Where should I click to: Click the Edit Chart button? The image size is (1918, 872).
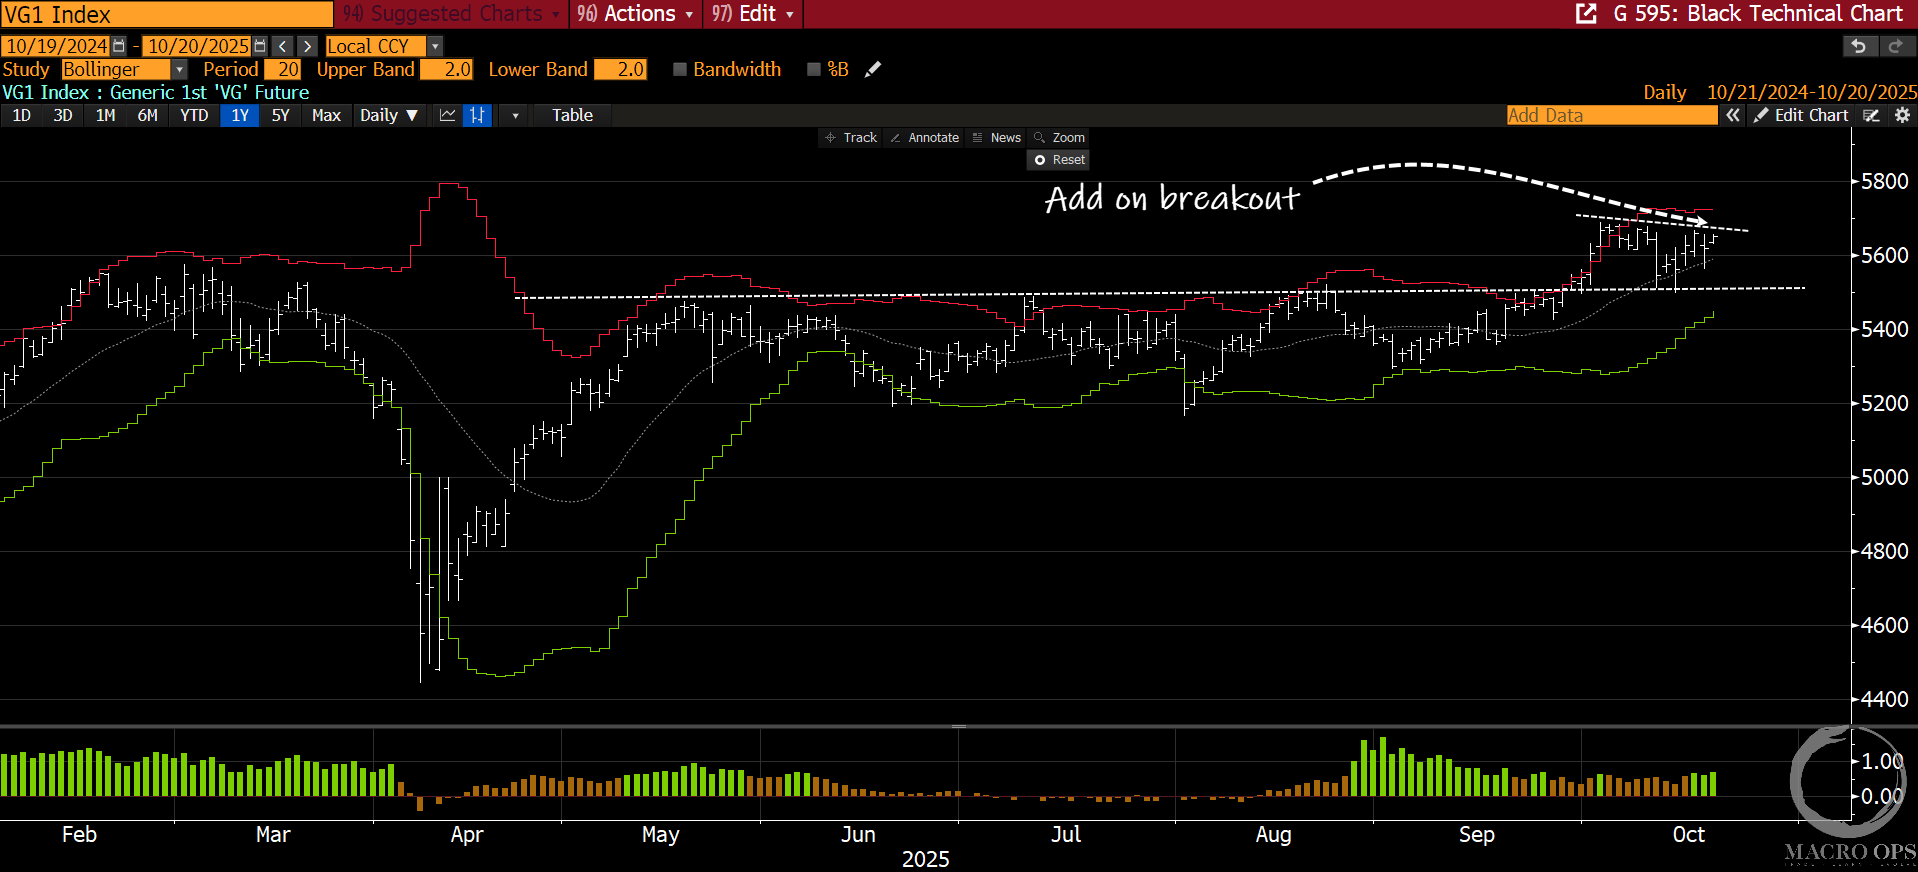(x=1802, y=115)
